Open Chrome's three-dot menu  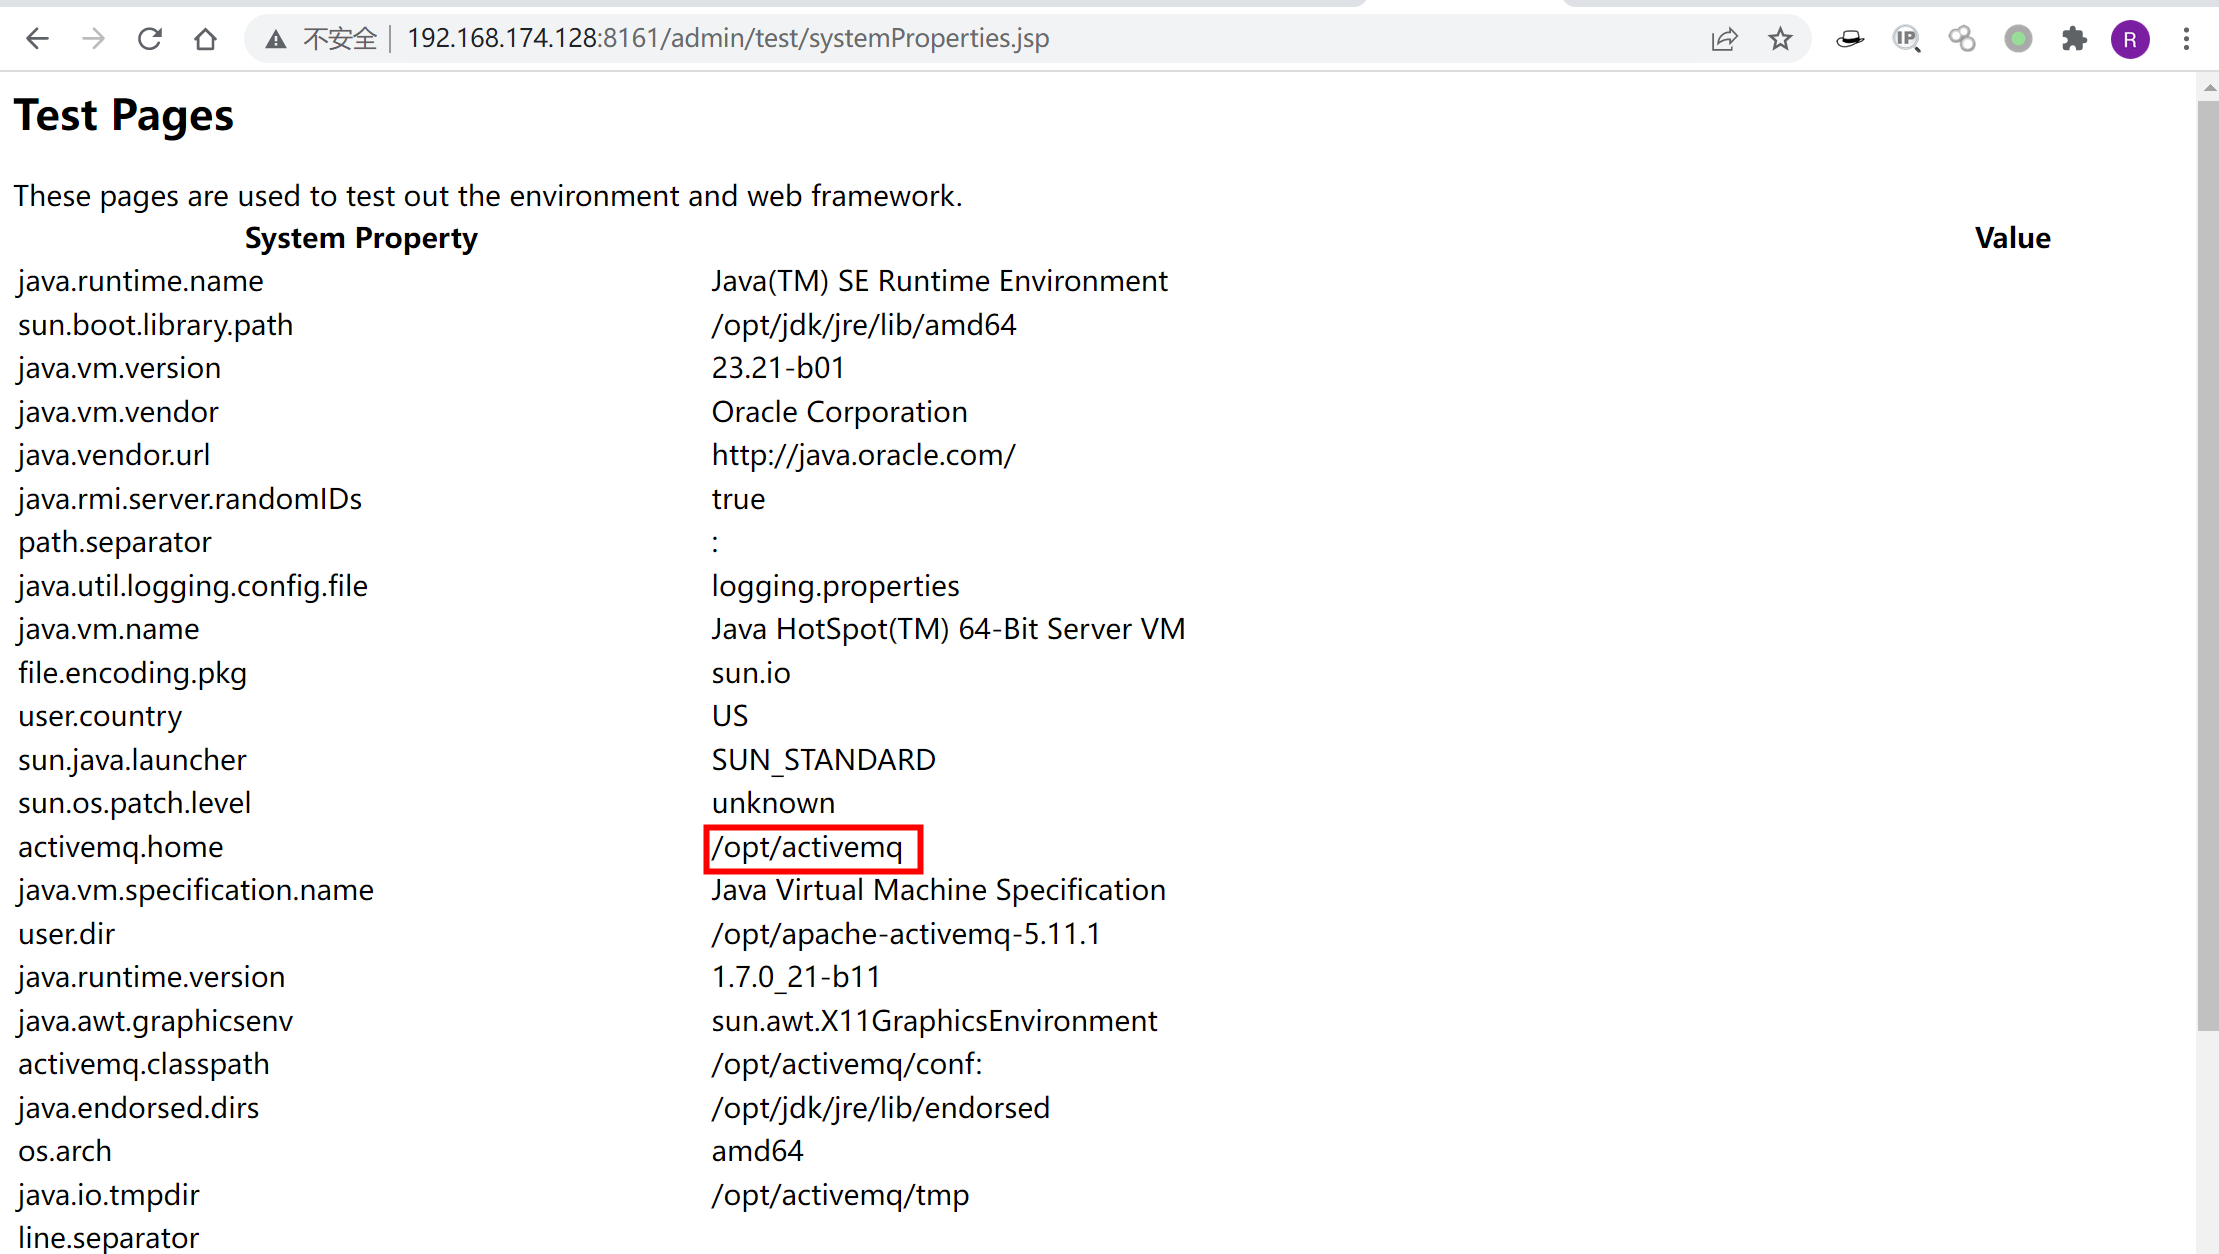pyautogui.click(x=2186, y=39)
